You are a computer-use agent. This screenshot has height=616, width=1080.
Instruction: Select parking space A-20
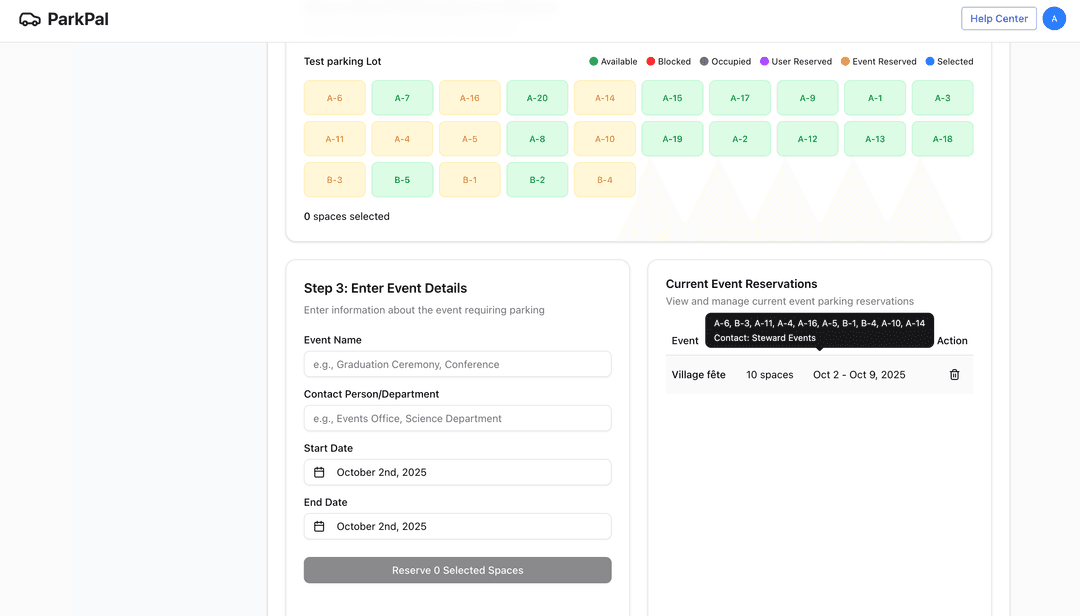point(537,97)
